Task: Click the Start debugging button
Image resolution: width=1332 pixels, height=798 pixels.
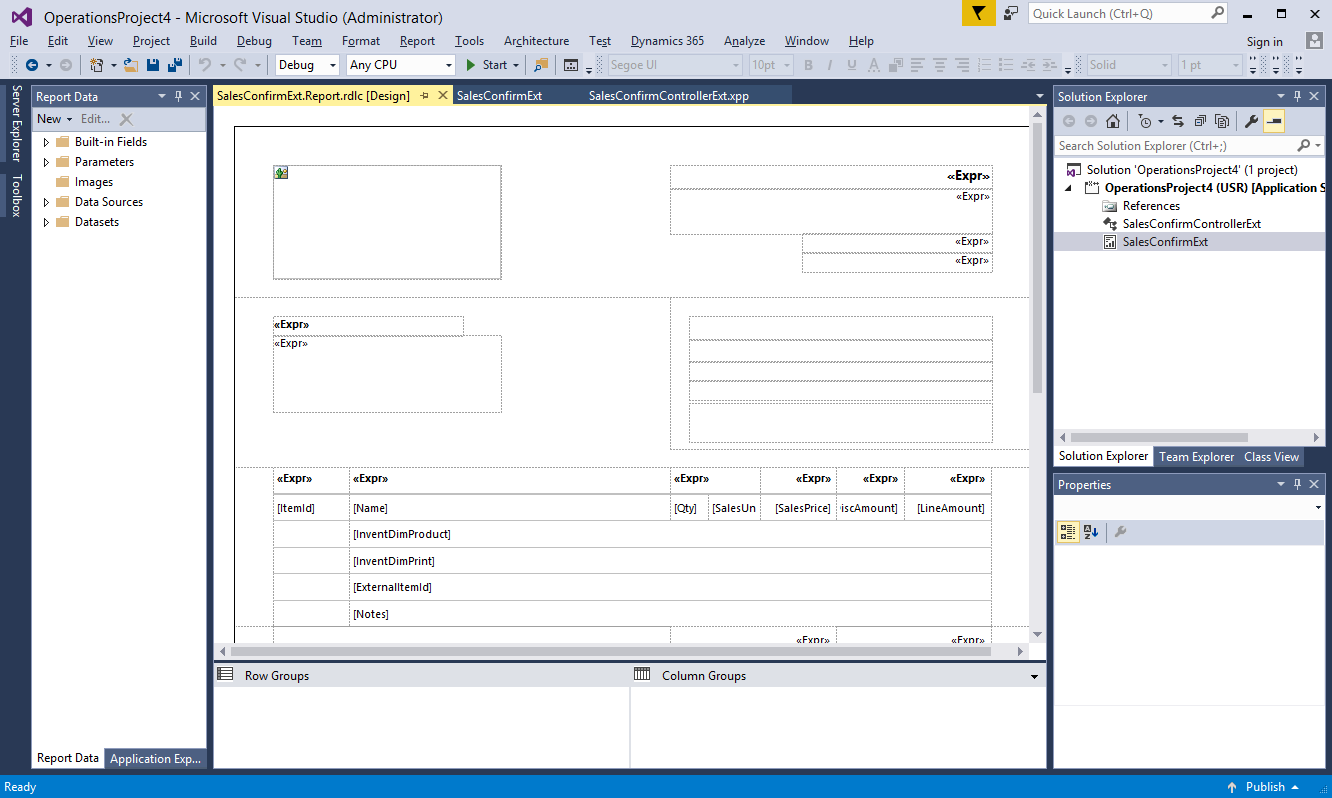Action: tap(487, 65)
